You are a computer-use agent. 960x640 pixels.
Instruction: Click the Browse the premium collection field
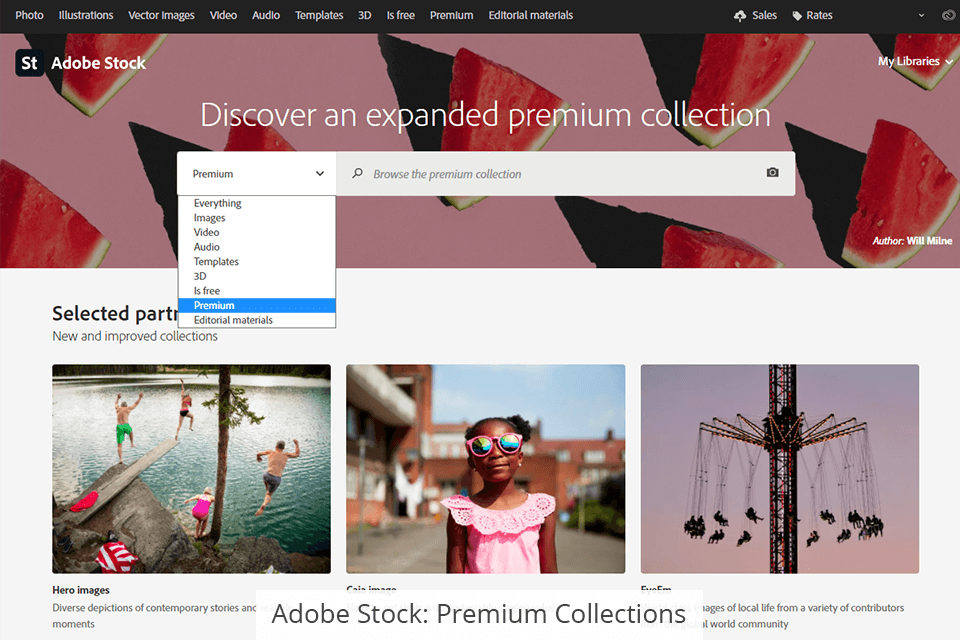click(566, 174)
